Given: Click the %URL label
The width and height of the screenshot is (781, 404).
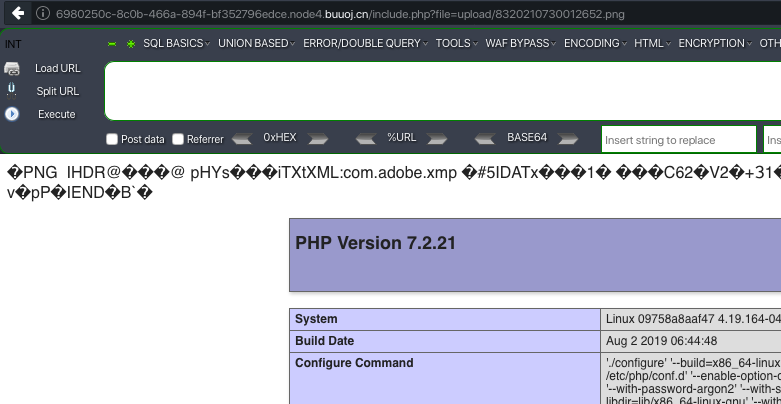Looking at the screenshot, I should [x=401, y=137].
